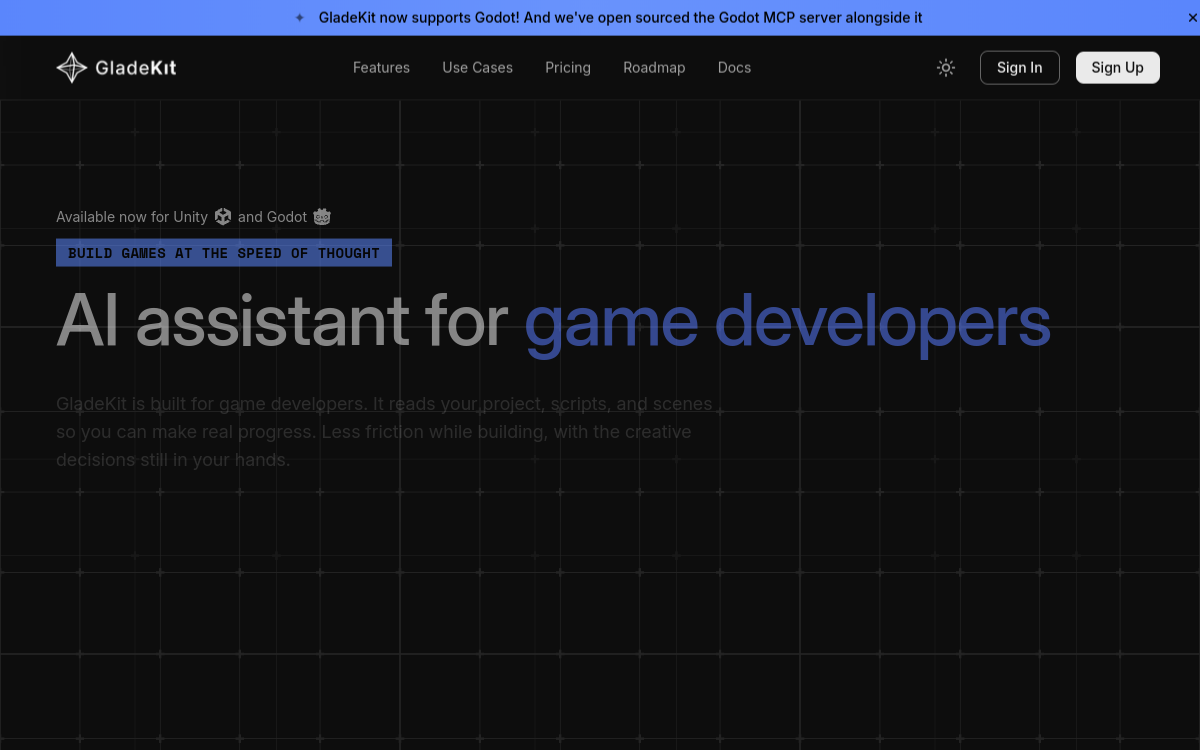Click 'BUILD GAMES AT THE SPEED OF THOUGHT' badge

pyautogui.click(x=224, y=253)
